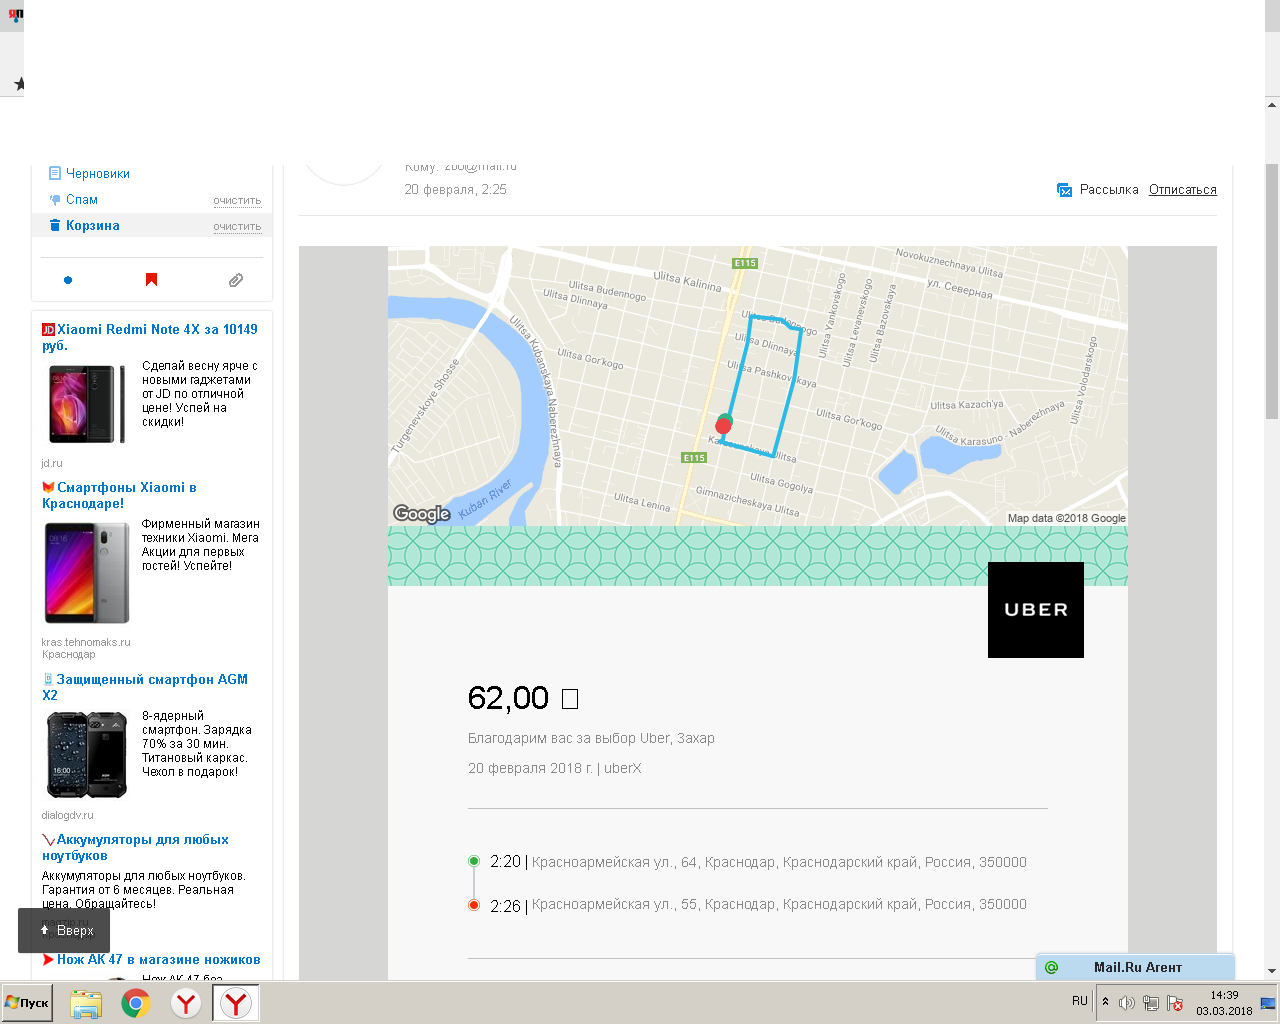Click the page scrollbar down arrow
The image size is (1280, 1024).
tap(1272, 970)
